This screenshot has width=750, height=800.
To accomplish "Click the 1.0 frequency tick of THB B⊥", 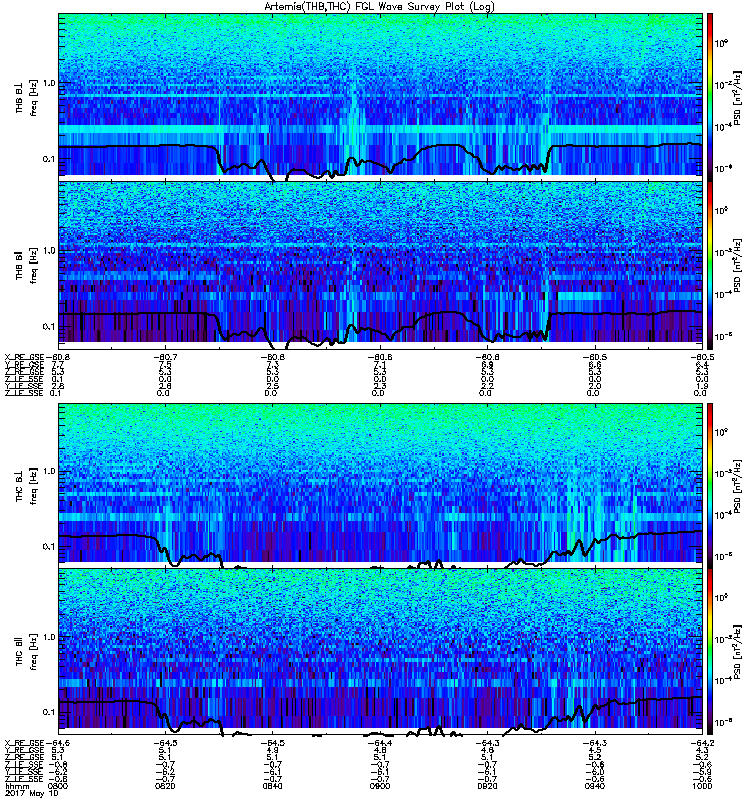I will (x=49, y=83).
